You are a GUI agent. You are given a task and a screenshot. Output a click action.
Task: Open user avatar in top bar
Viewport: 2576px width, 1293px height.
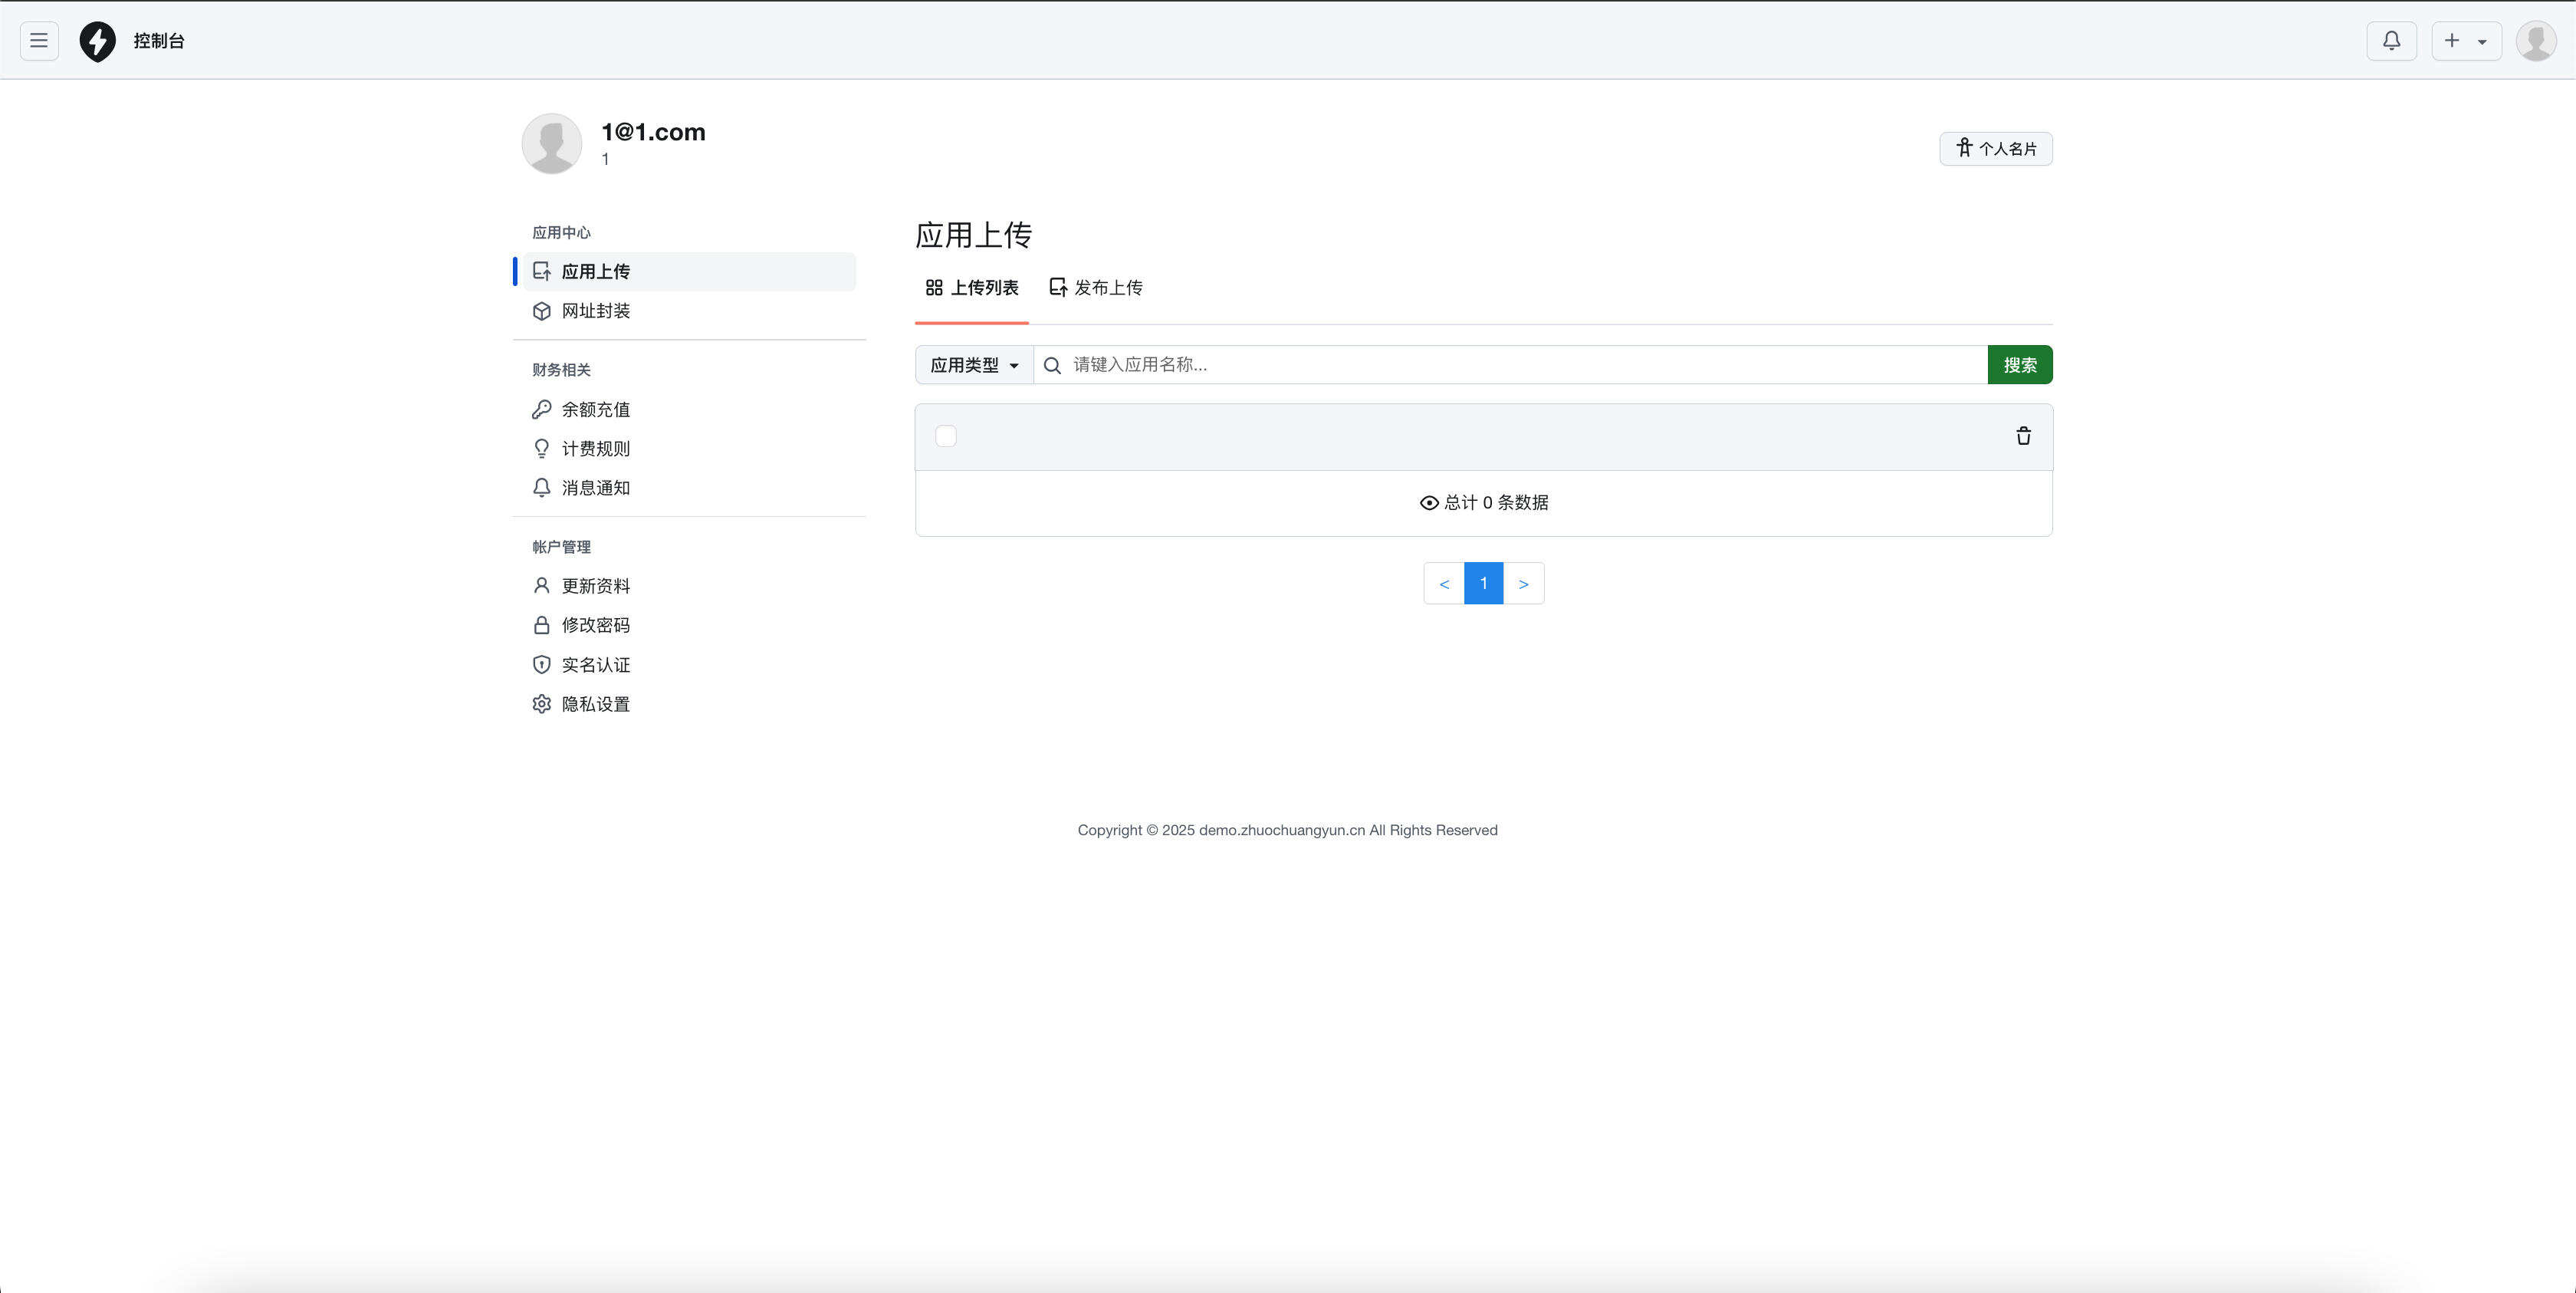[x=2535, y=41]
